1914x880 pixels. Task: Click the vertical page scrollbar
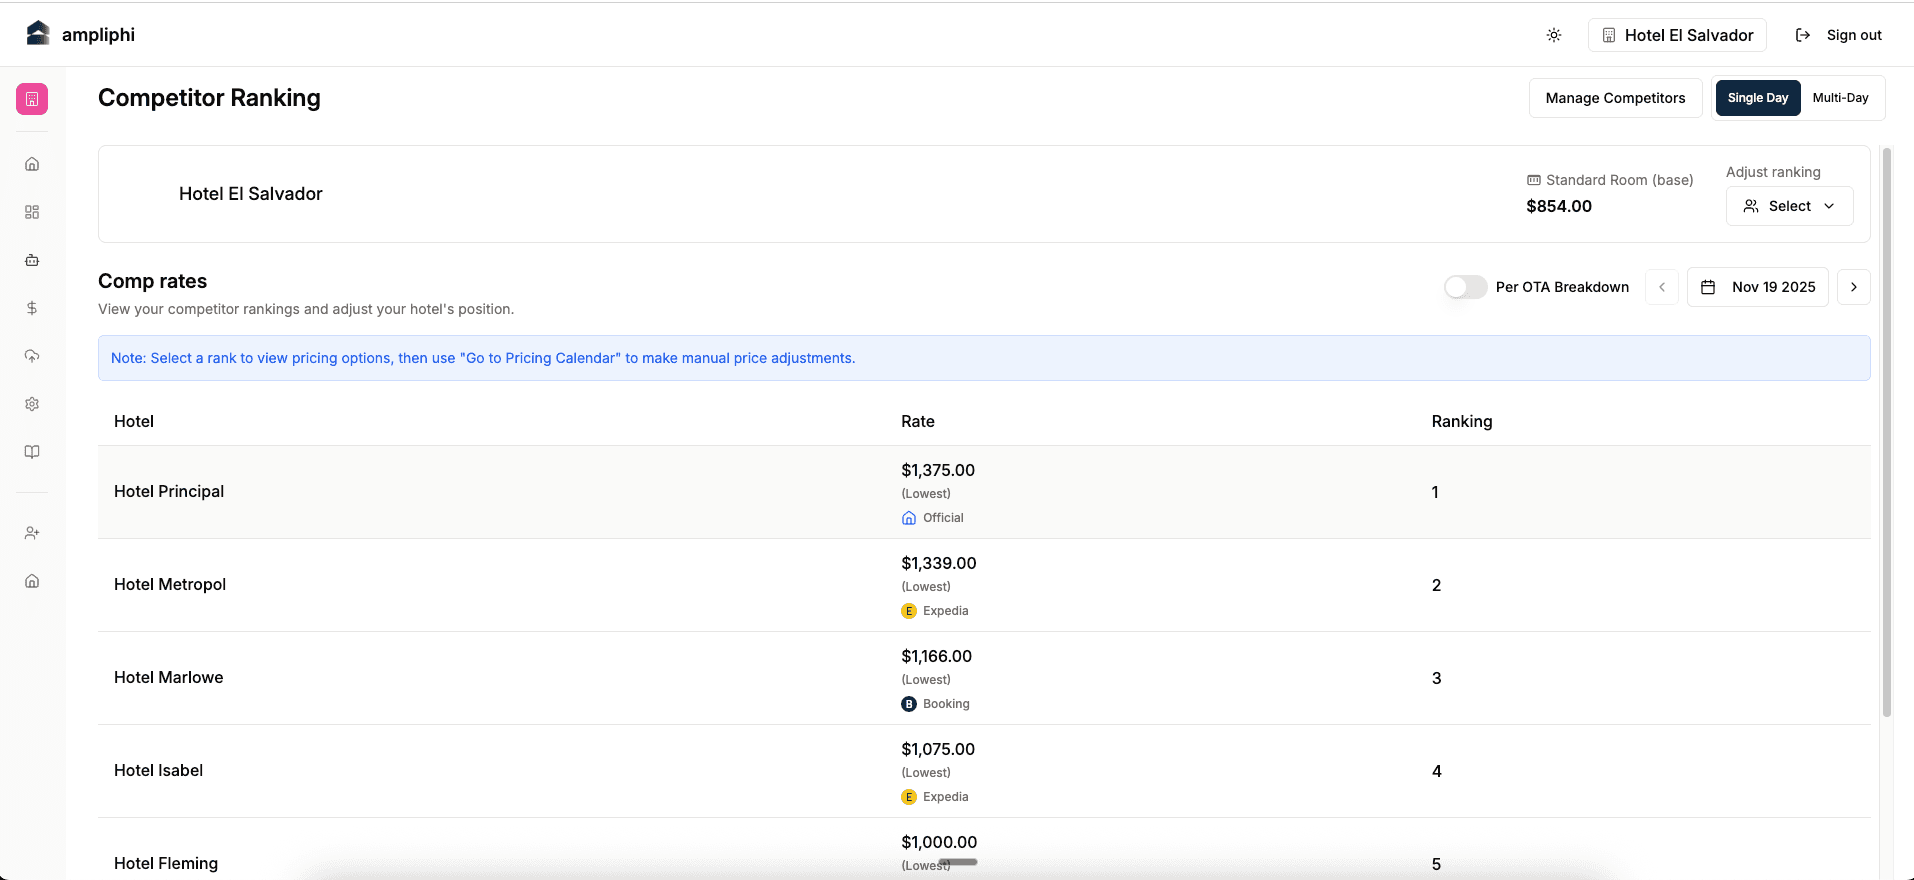tap(1887, 432)
